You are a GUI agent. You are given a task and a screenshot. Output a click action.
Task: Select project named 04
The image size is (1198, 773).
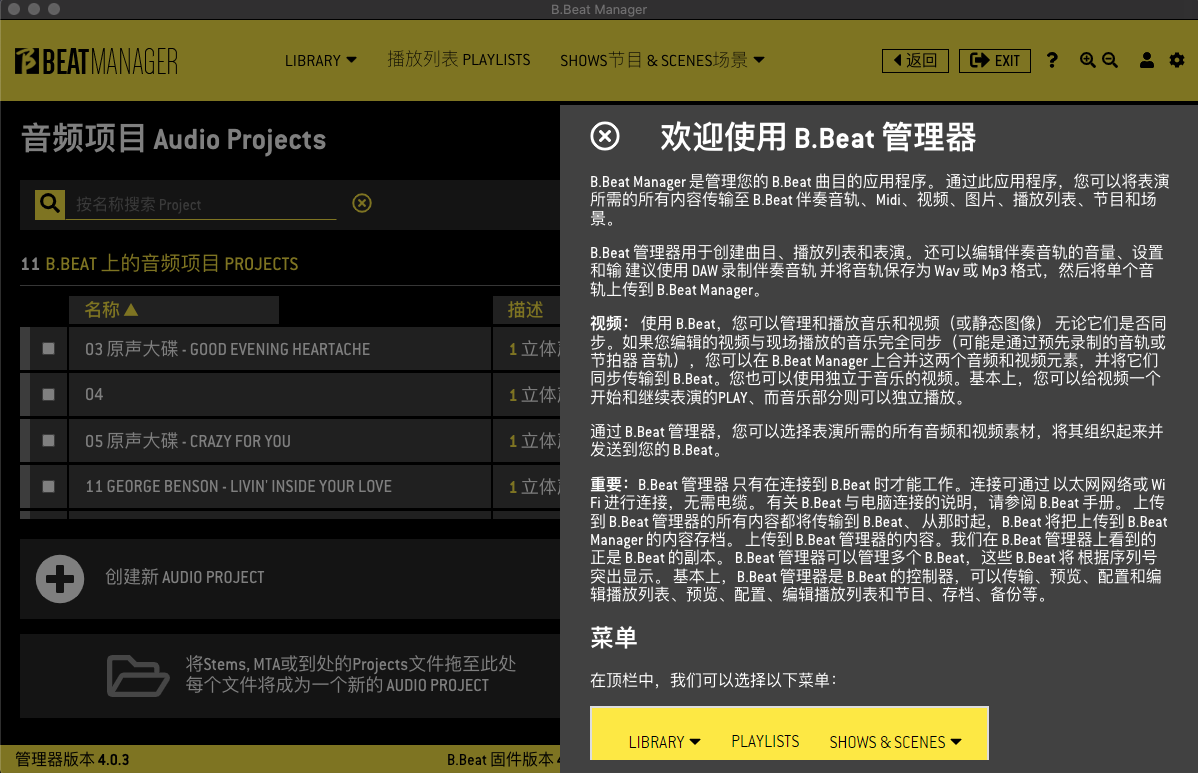(280, 395)
